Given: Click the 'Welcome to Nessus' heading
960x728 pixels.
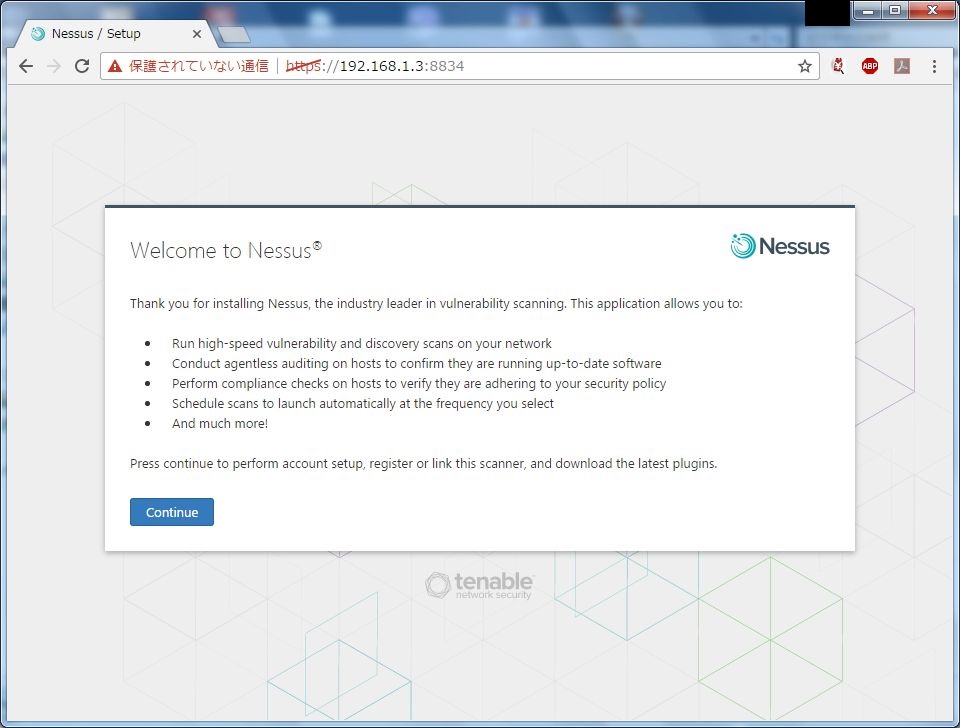Looking at the screenshot, I should (225, 250).
